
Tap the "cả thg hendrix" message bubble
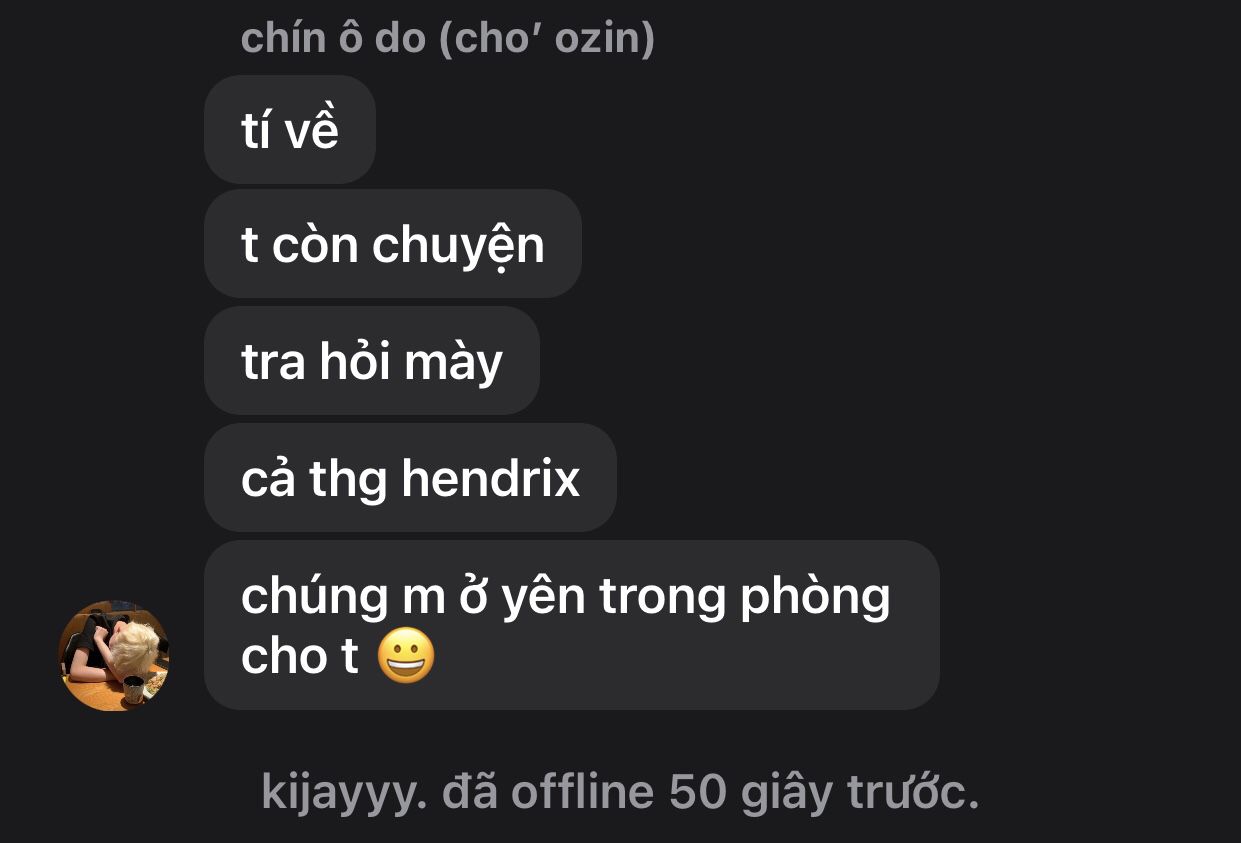[x=410, y=478]
